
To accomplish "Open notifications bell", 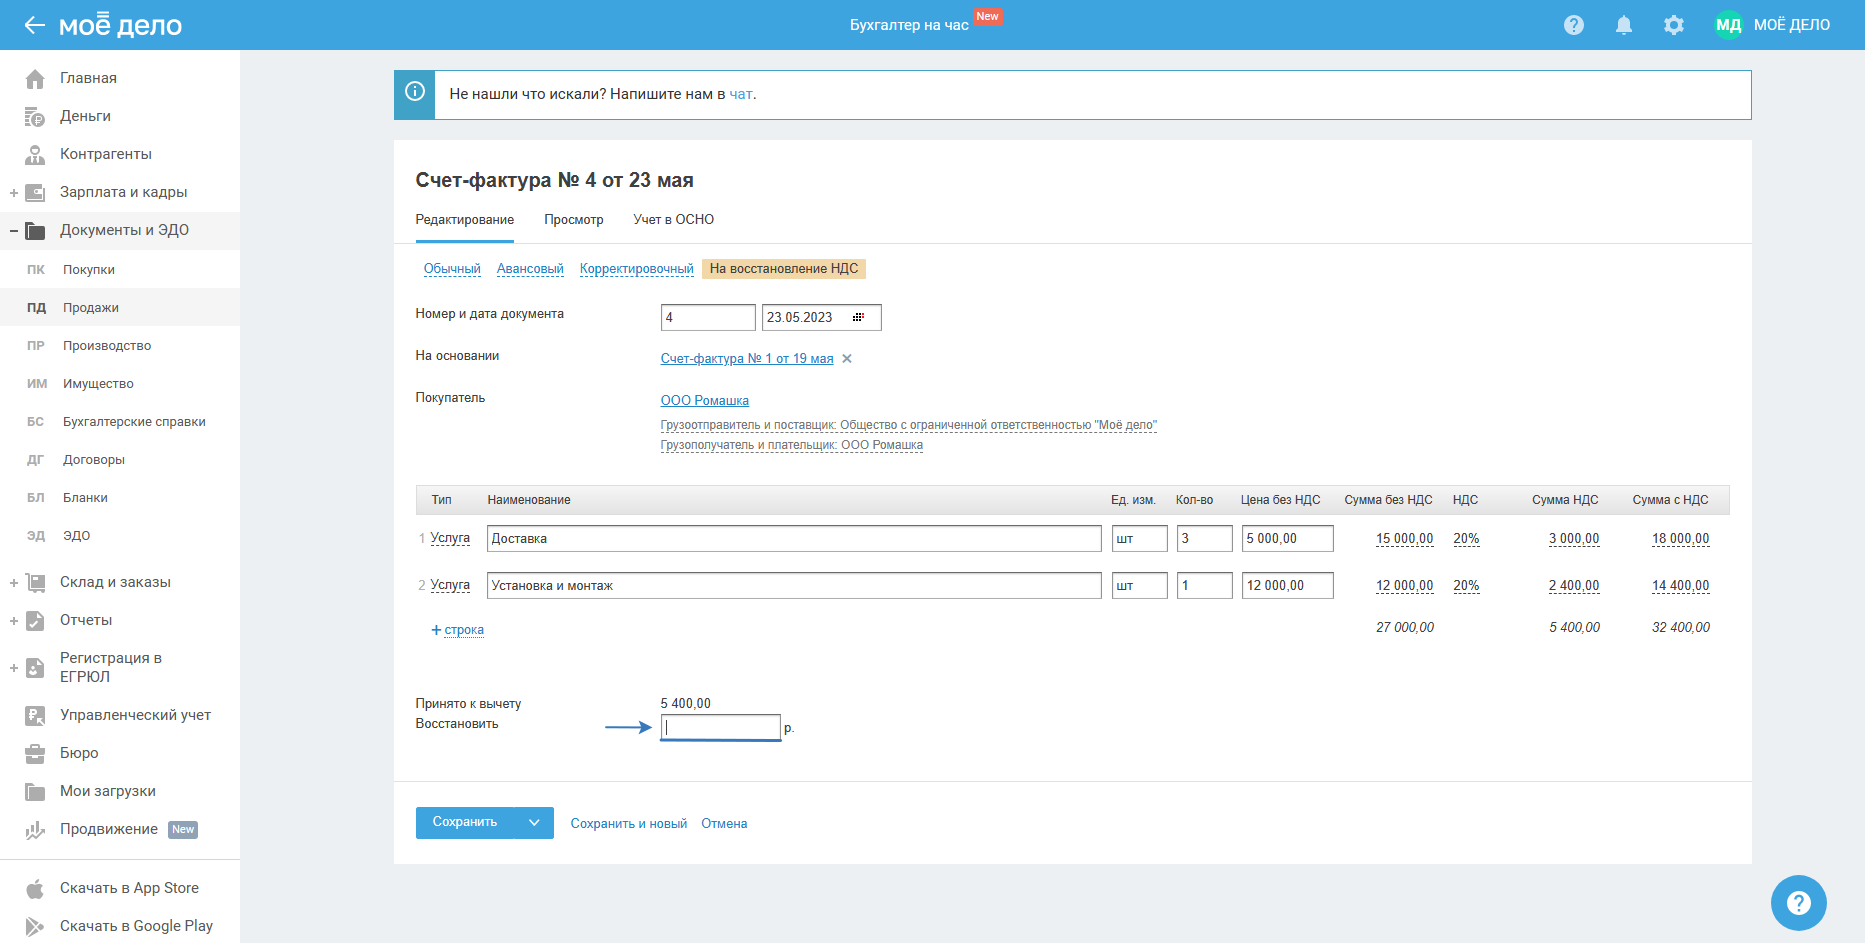I will 1623,25.
